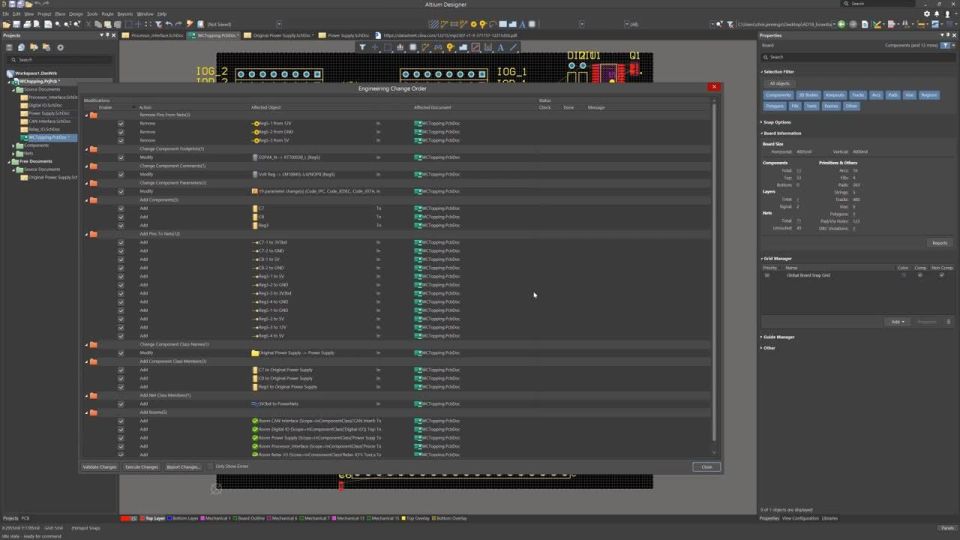Screen dimensions: 960x540
Task: Click the filter funnel icon in Properties panel
Action: pyautogui.click(x=945, y=45)
